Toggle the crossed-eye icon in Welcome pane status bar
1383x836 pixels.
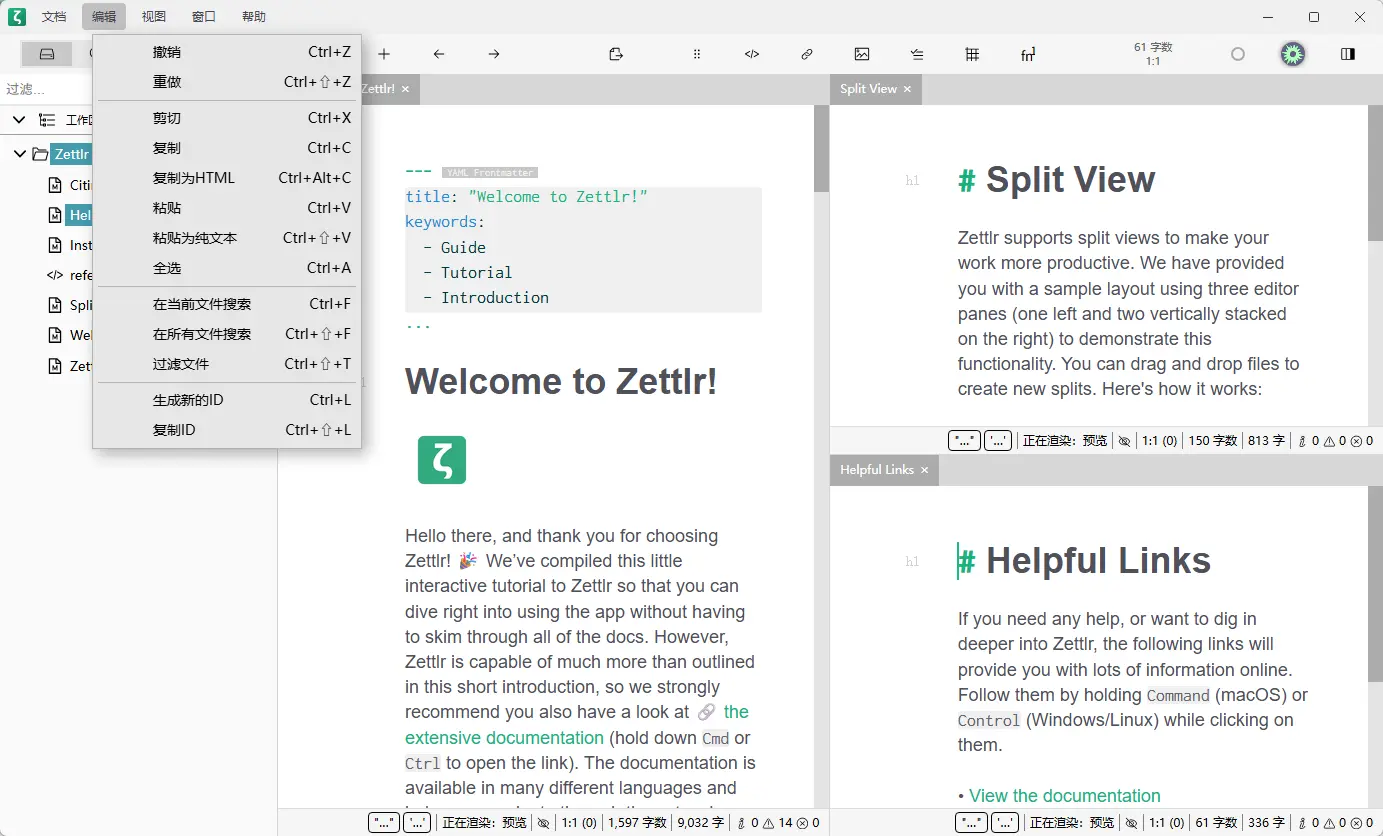[543, 823]
